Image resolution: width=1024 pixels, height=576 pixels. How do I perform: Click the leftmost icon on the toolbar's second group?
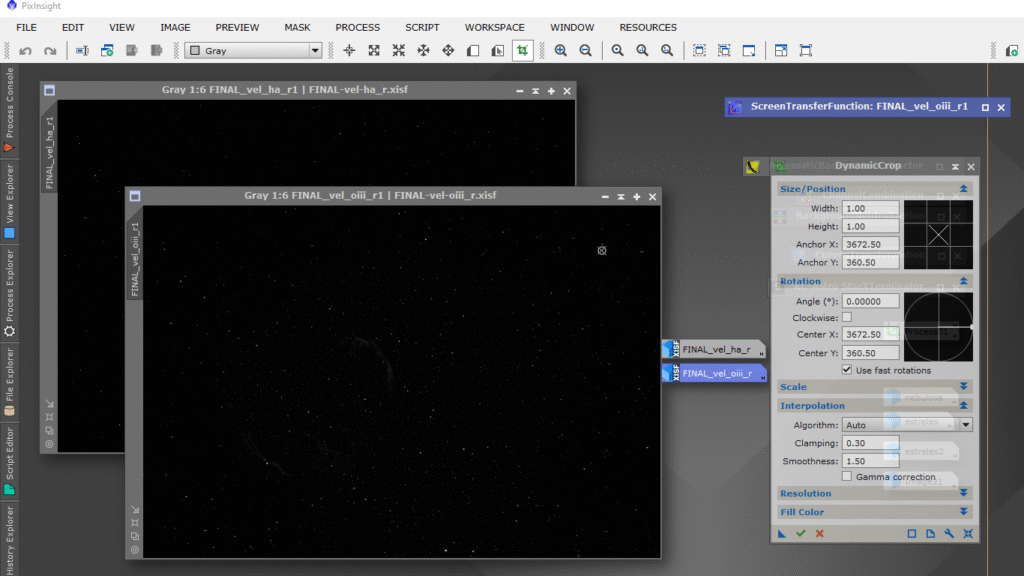point(82,51)
